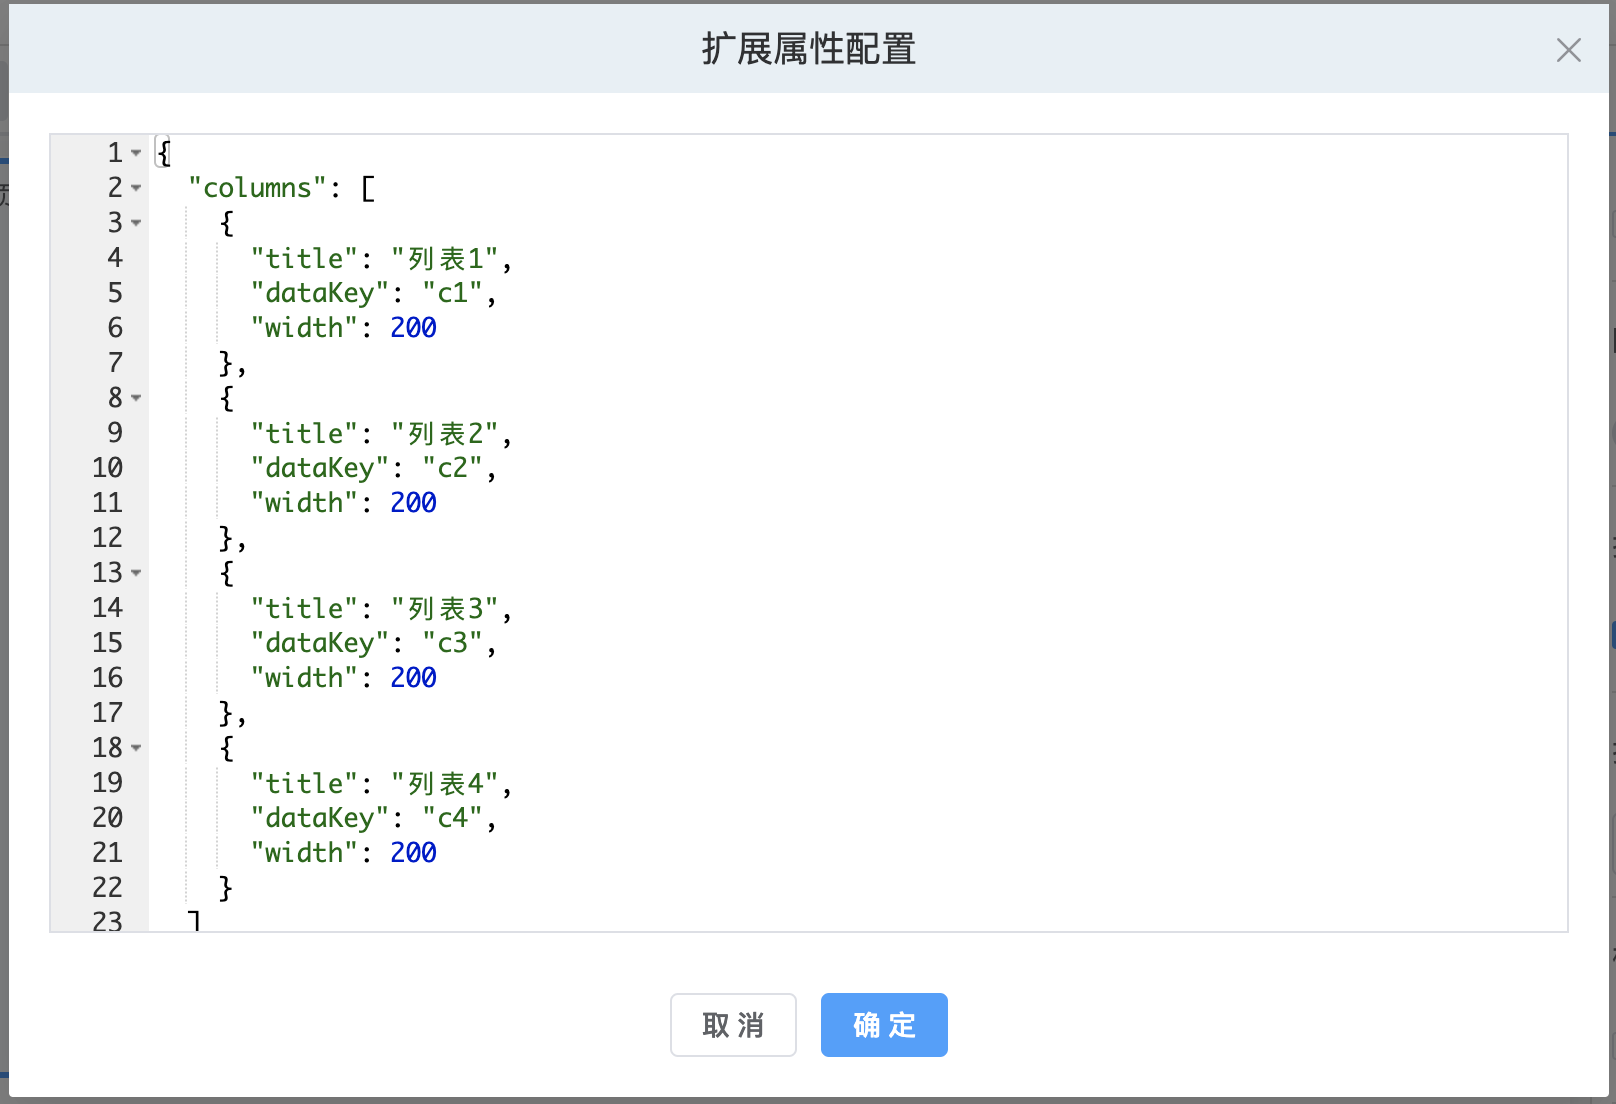This screenshot has width=1616, height=1104.
Task: Click the width value 200 on line 21
Action: click(413, 853)
